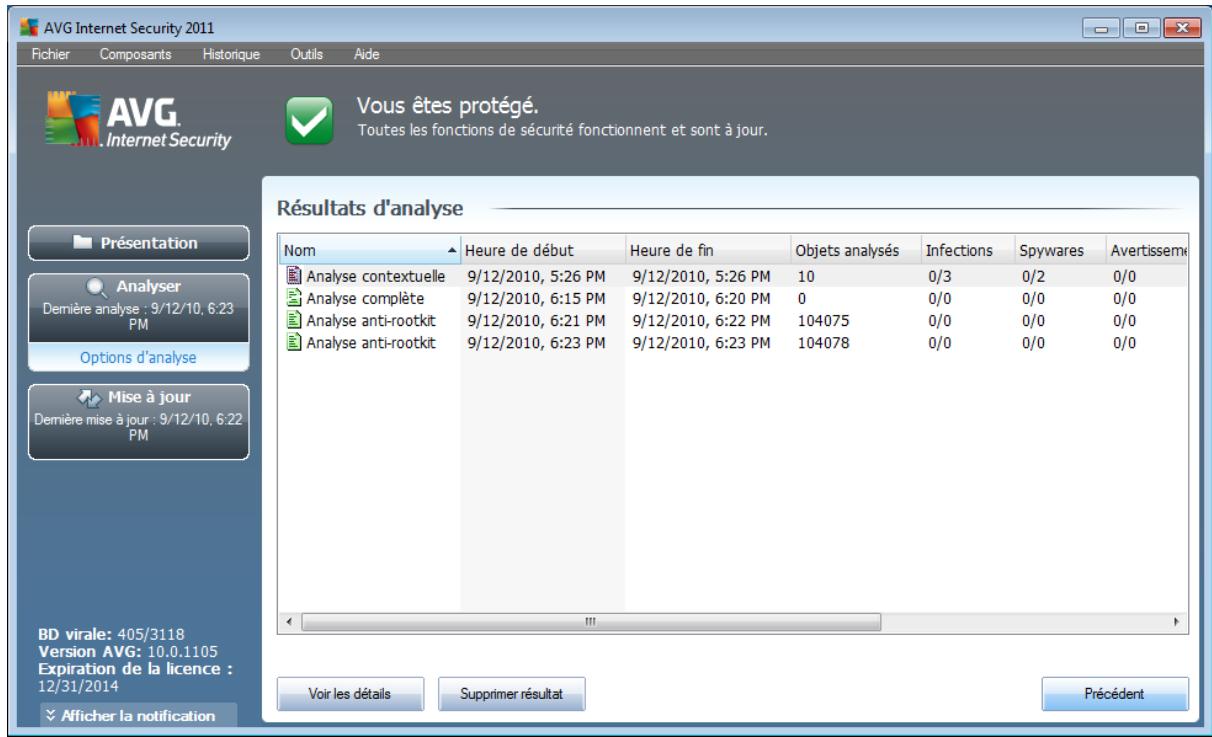Click the Analyse contextuelle row icon
This screenshot has height=737, width=1212.
point(294,277)
